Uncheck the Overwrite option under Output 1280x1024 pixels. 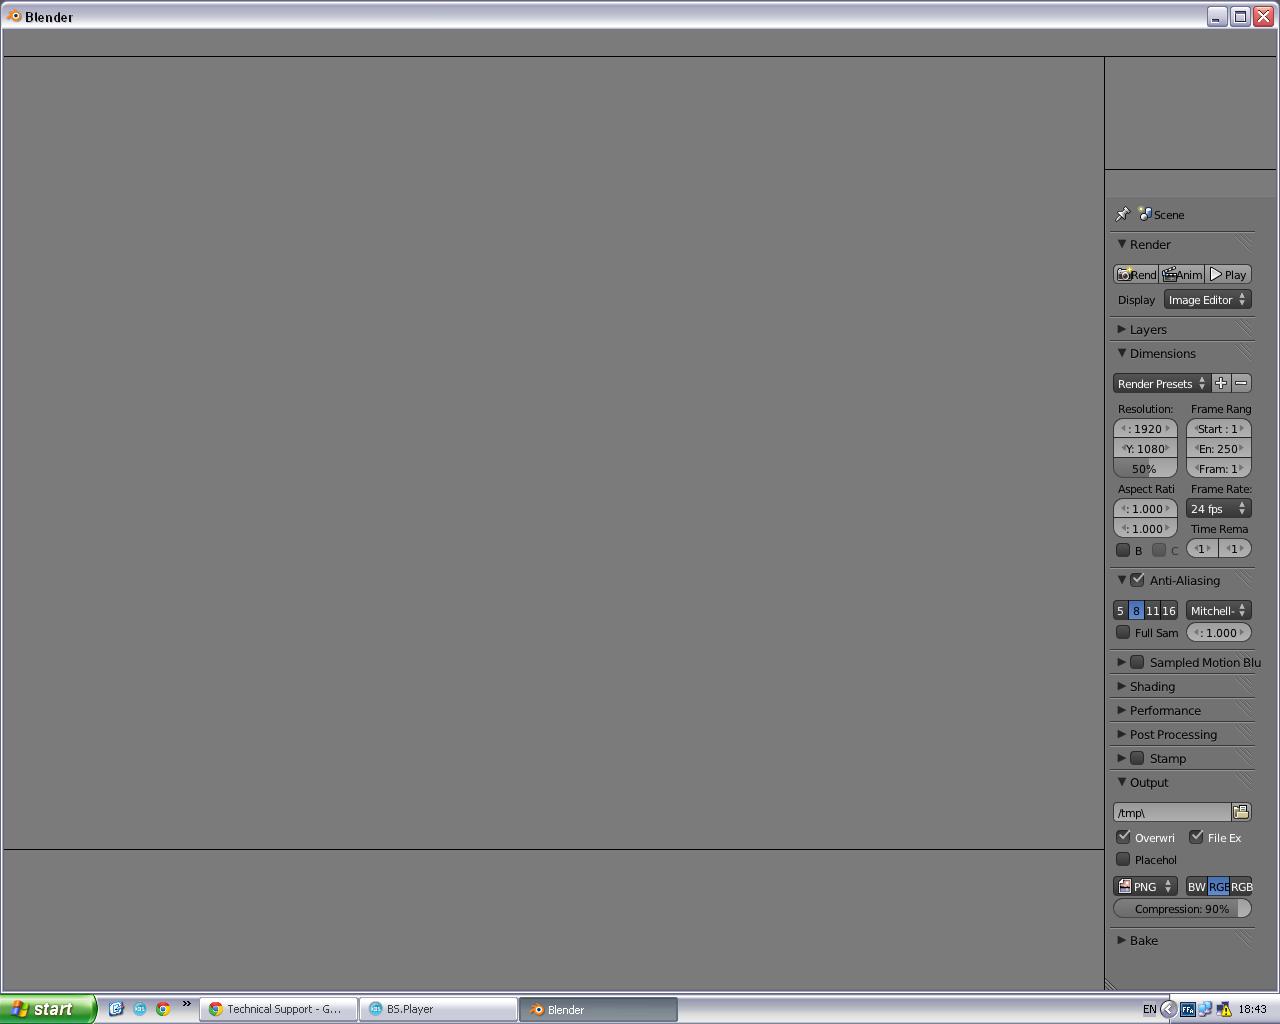tap(1123, 837)
